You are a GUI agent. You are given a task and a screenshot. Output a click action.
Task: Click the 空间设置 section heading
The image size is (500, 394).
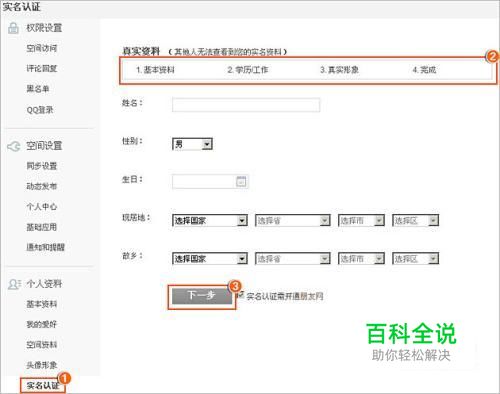(44, 146)
